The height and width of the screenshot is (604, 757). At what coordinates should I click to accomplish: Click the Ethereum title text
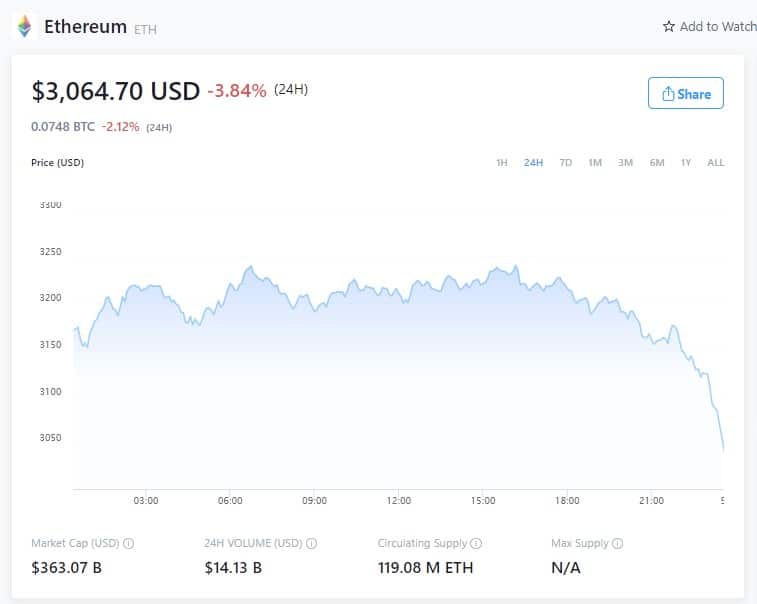[x=85, y=27]
